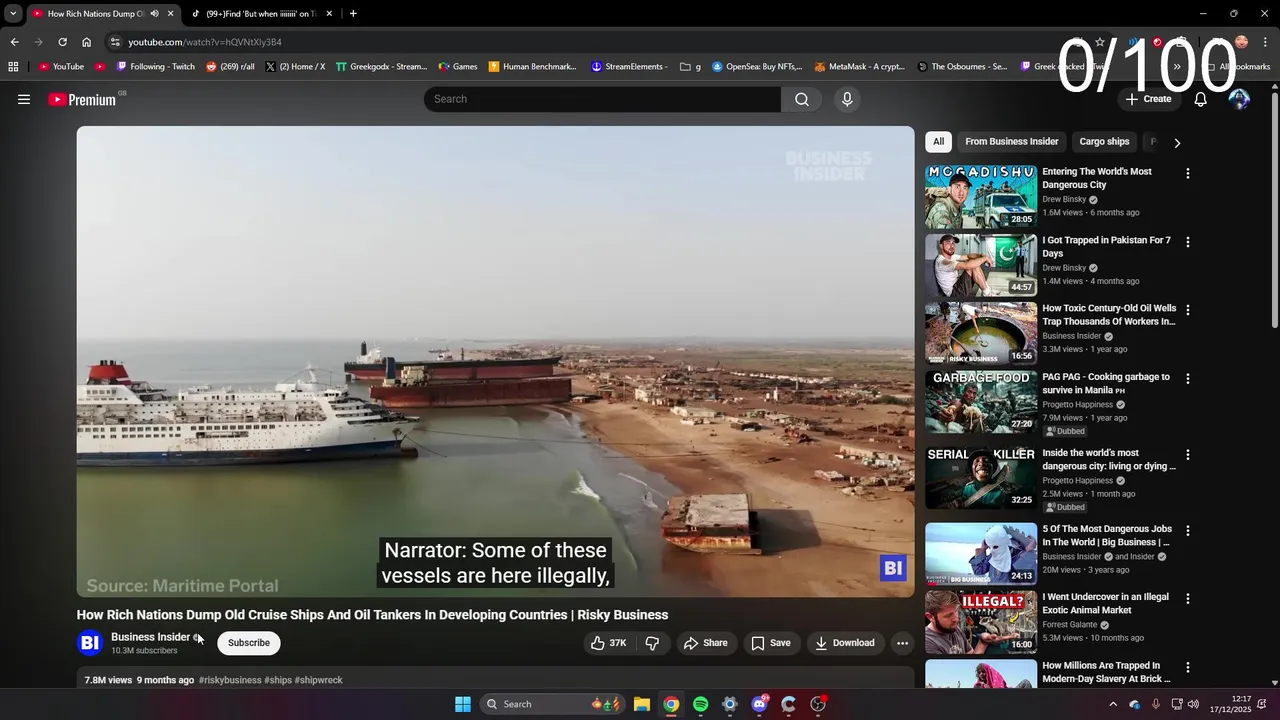Open the (269) r/all Reddit bookmark
1280x720 pixels.
coord(230,67)
